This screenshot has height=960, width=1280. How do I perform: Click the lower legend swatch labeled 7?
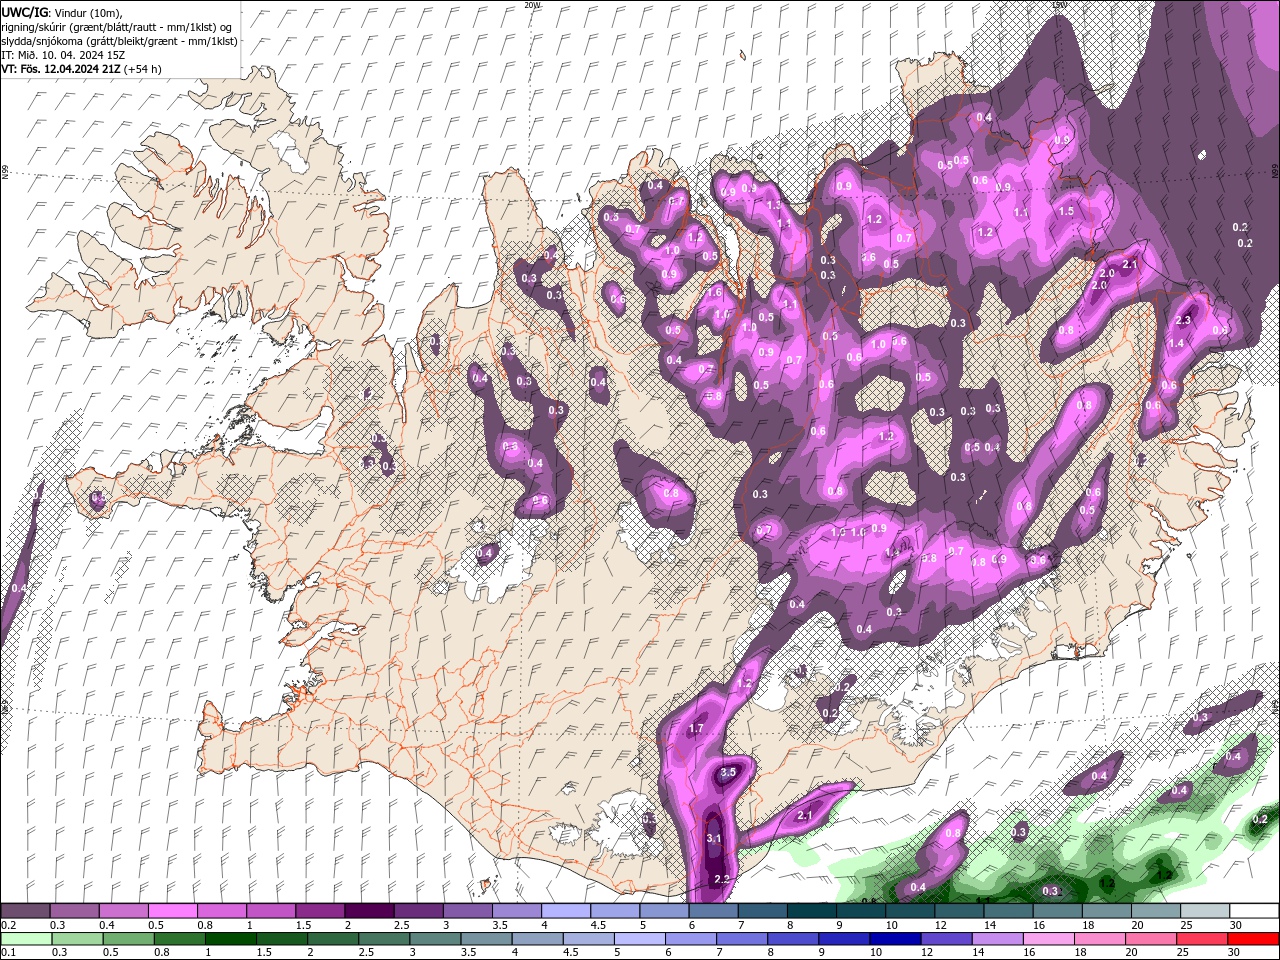[741, 939]
